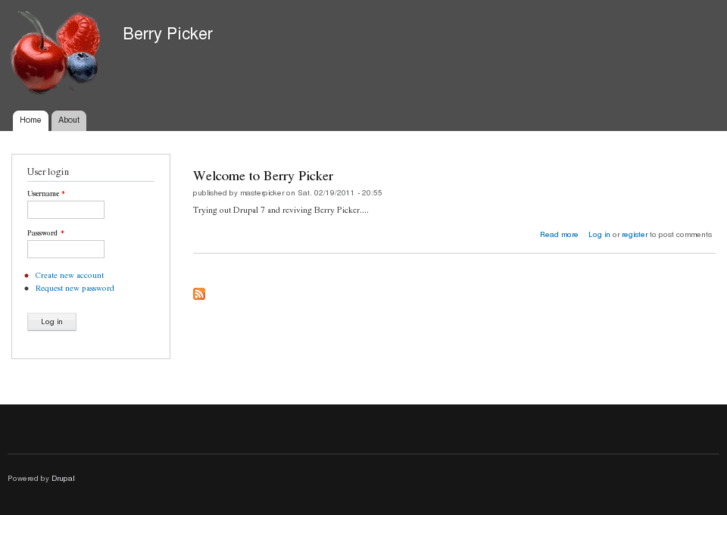Focus the Username input field
727x545 pixels.
point(65,210)
